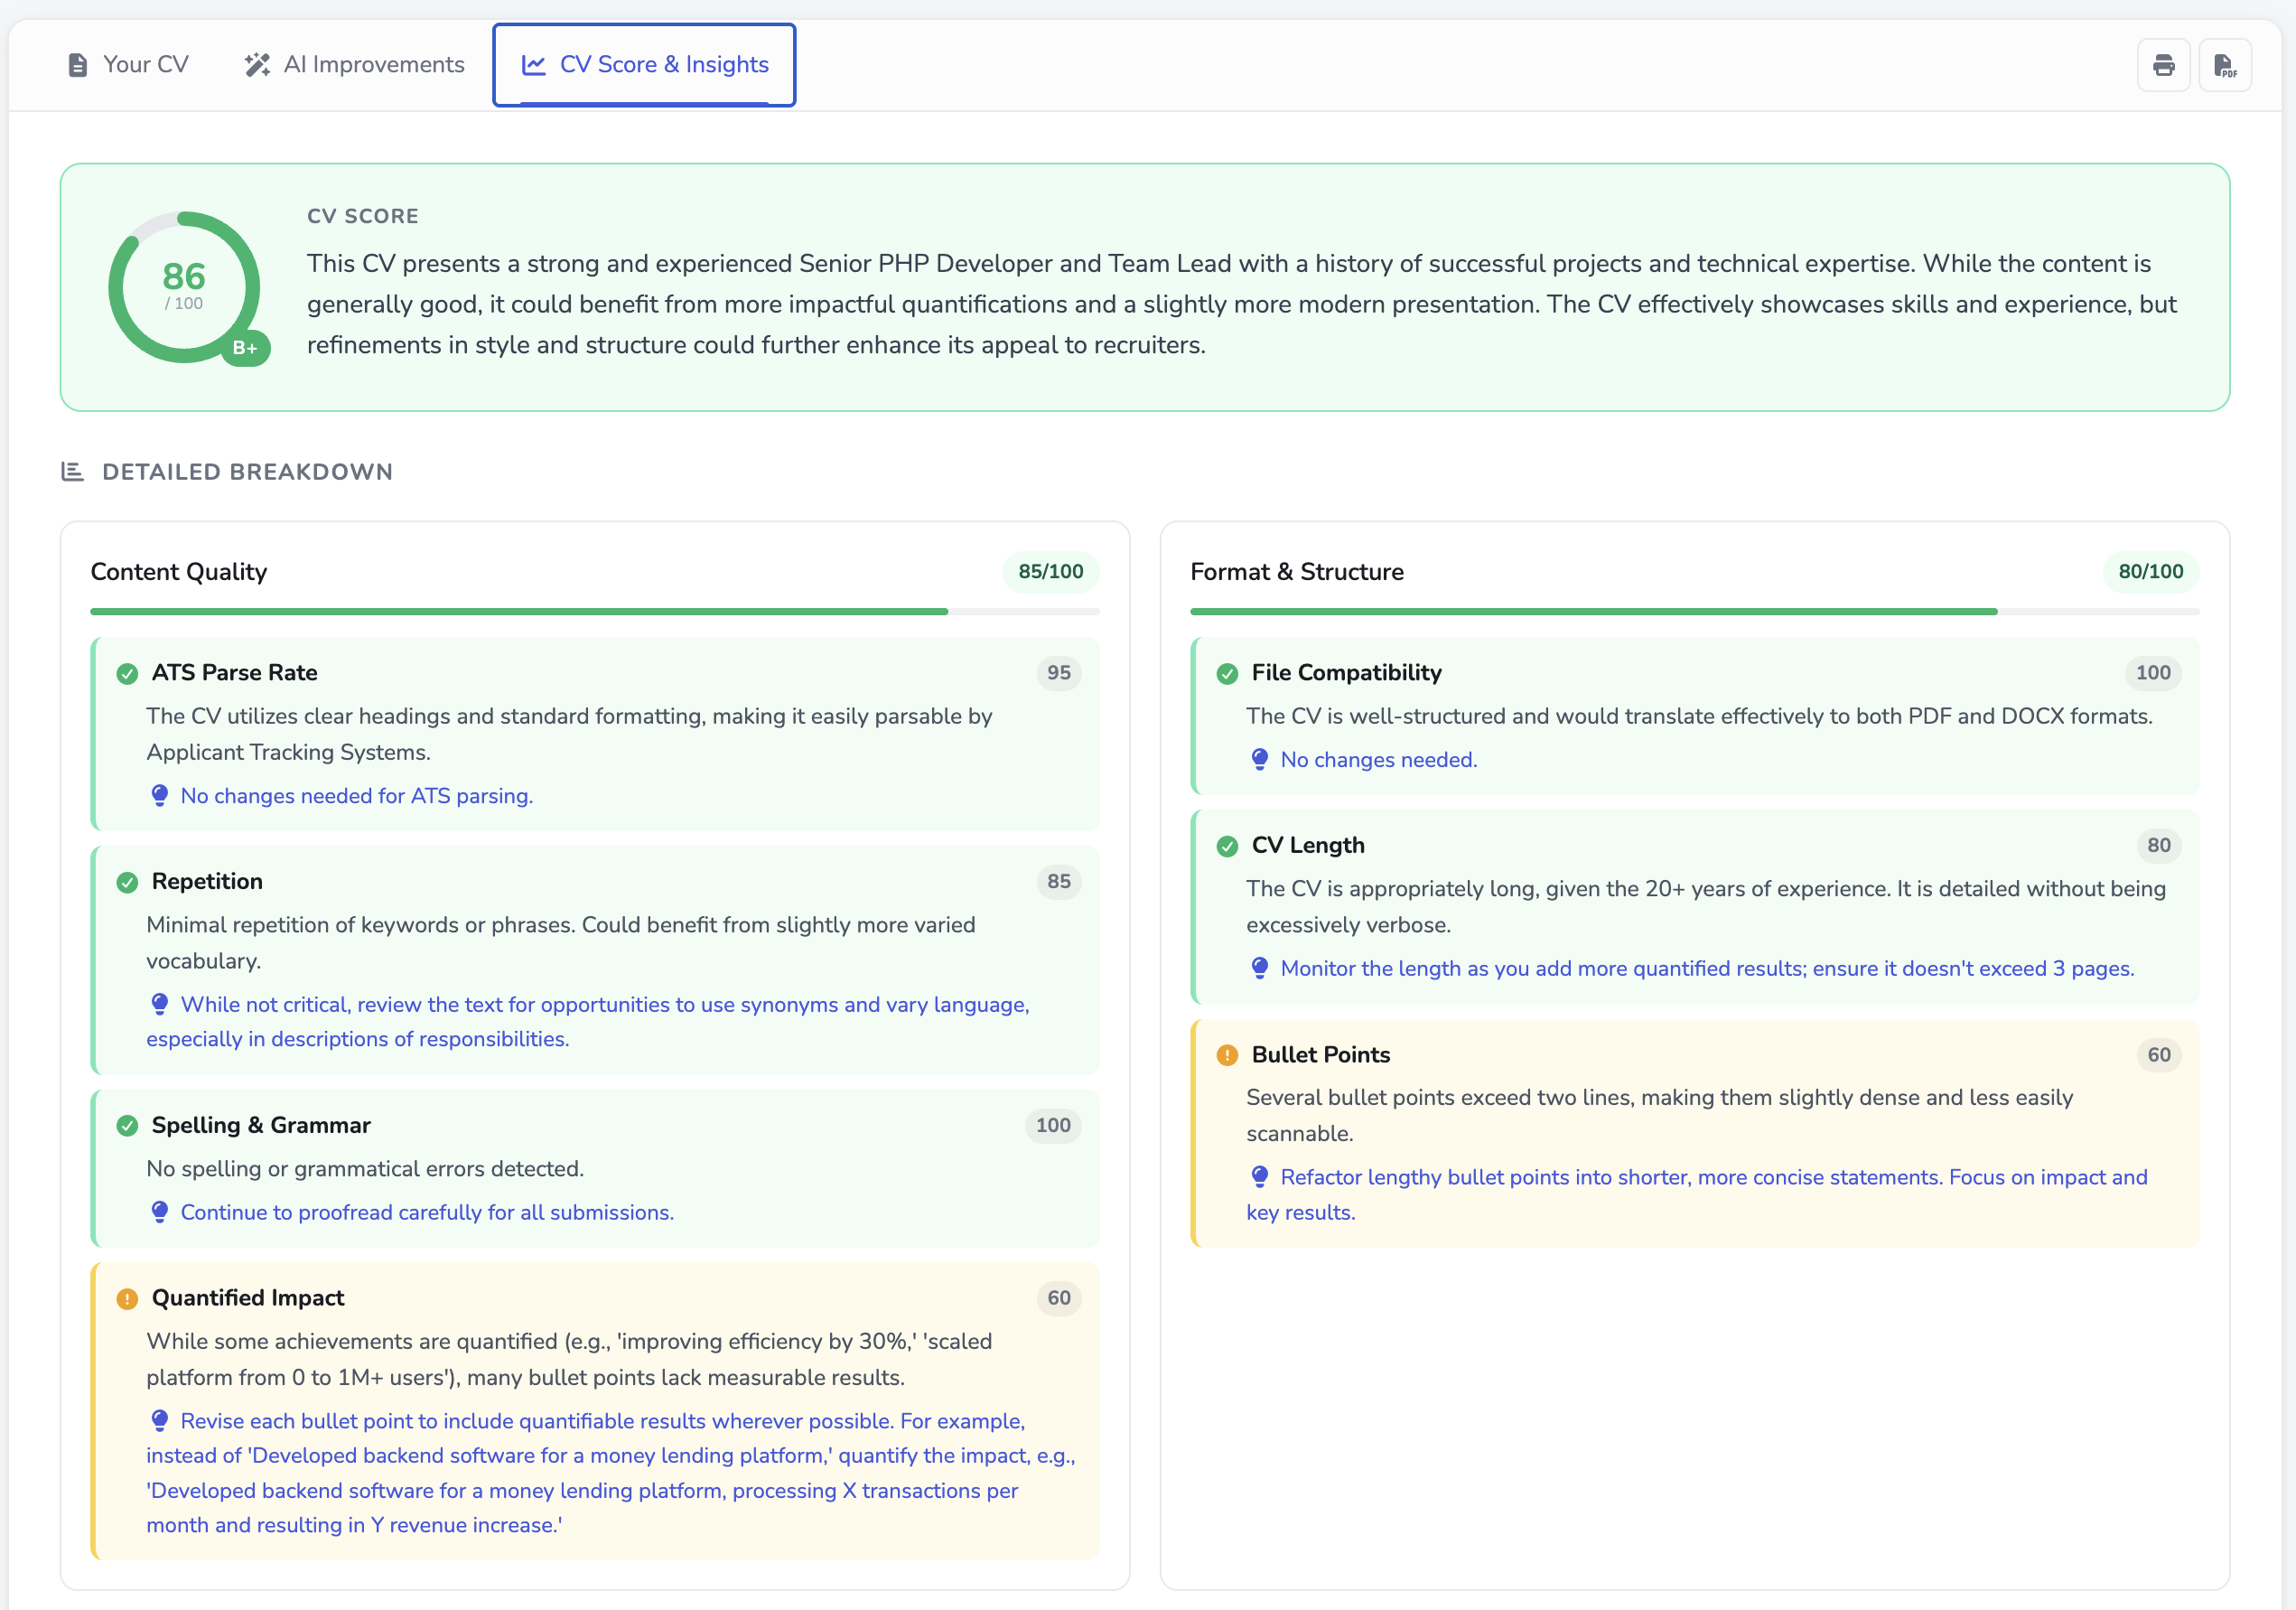
Task: Click the Format & Structure 80/100 badge
Action: tap(2149, 571)
